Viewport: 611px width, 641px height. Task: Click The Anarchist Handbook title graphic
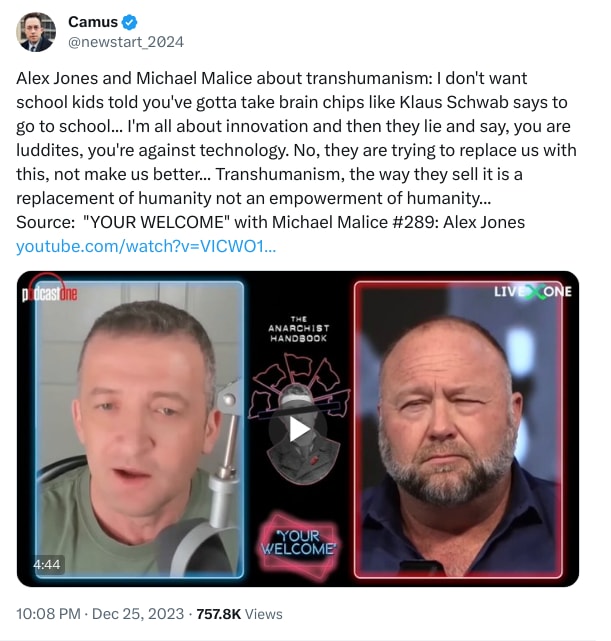[298, 329]
